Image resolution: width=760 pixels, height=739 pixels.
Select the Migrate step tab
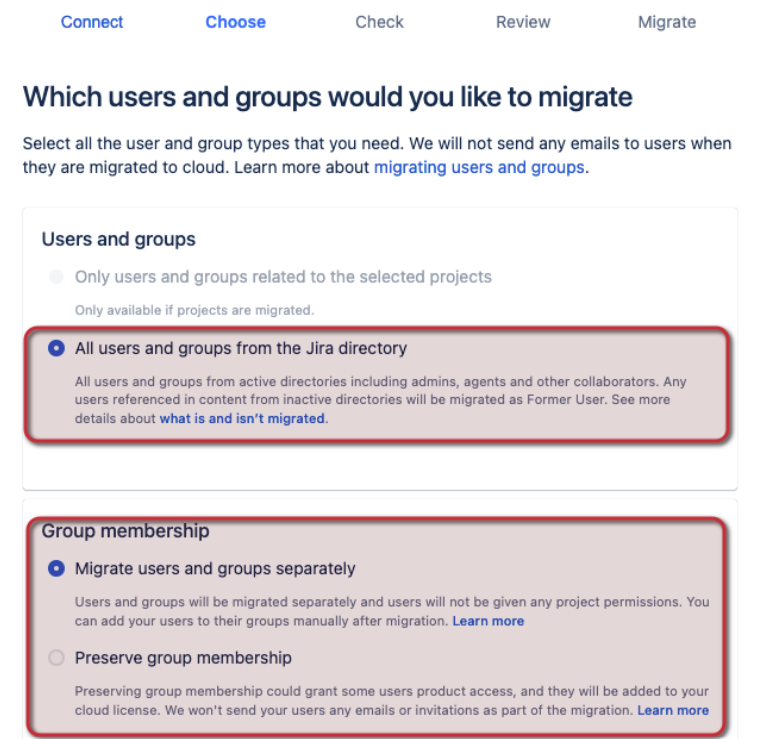pos(667,22)
